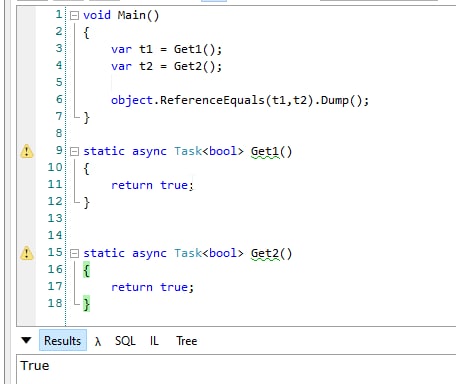Click the highlighted closing brace on line 18
Image resolution: width=456 pixels, height=384 pixels.
click(x=86, y=304)
